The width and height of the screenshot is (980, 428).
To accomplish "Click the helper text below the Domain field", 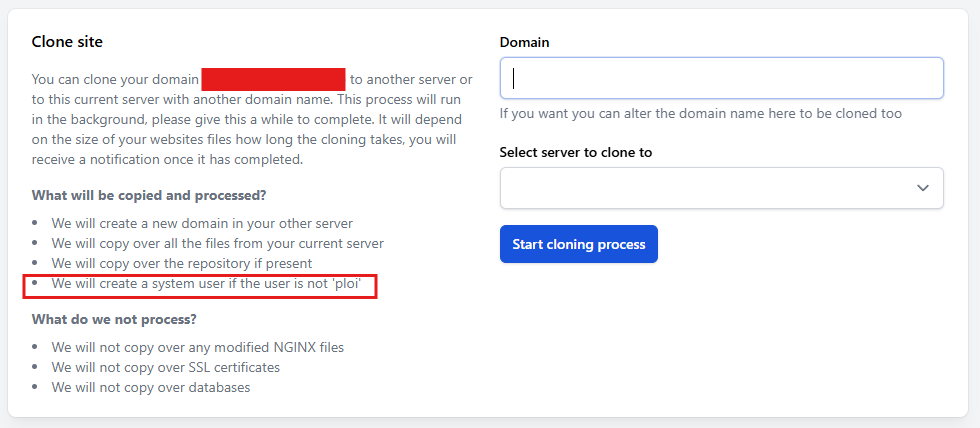I will 700,113.
